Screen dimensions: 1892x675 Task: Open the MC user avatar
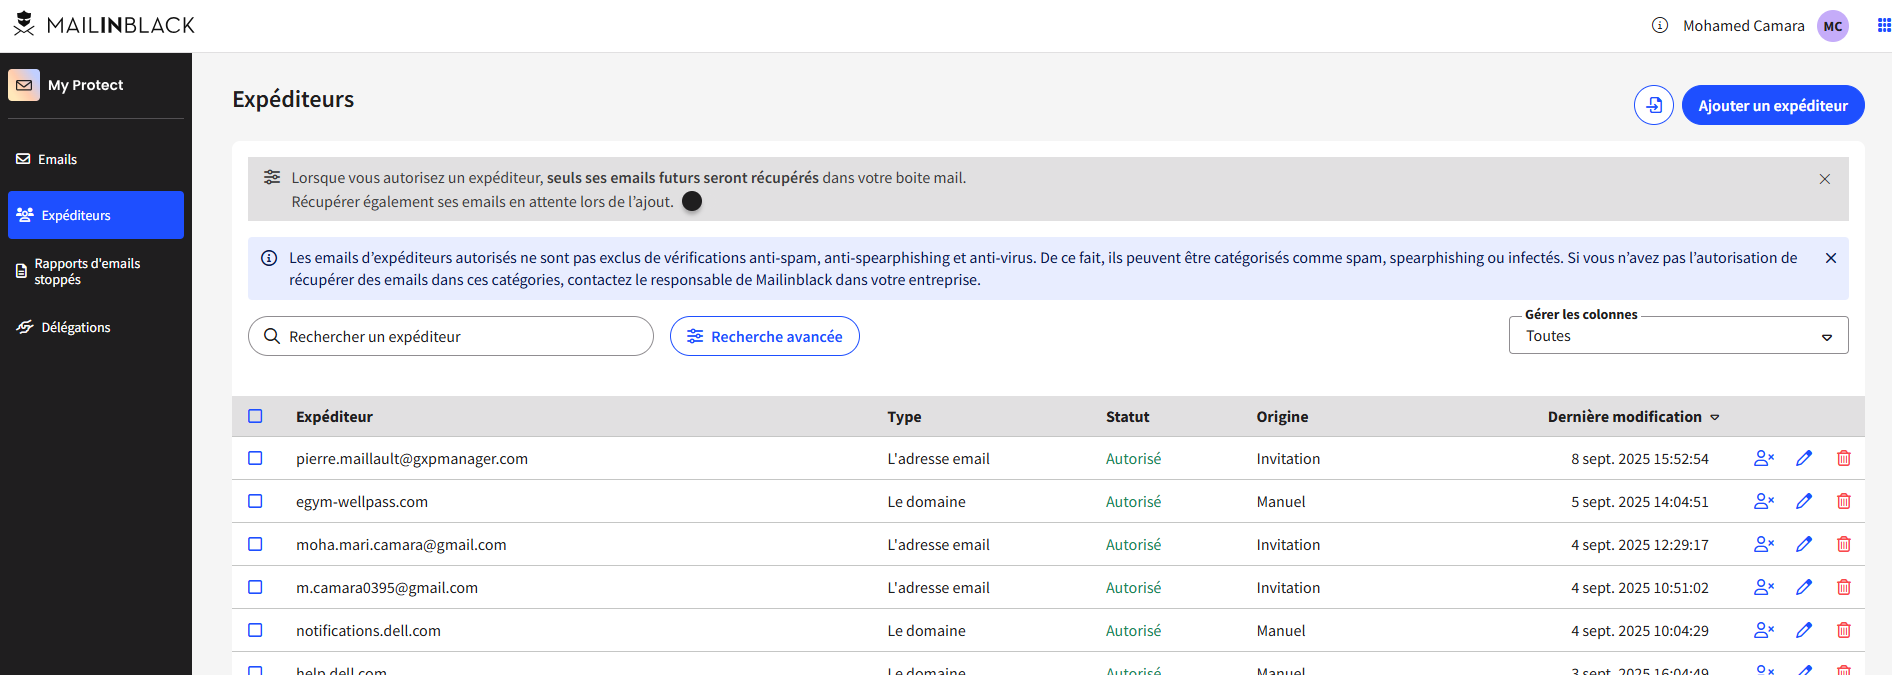coord(1832,26)
